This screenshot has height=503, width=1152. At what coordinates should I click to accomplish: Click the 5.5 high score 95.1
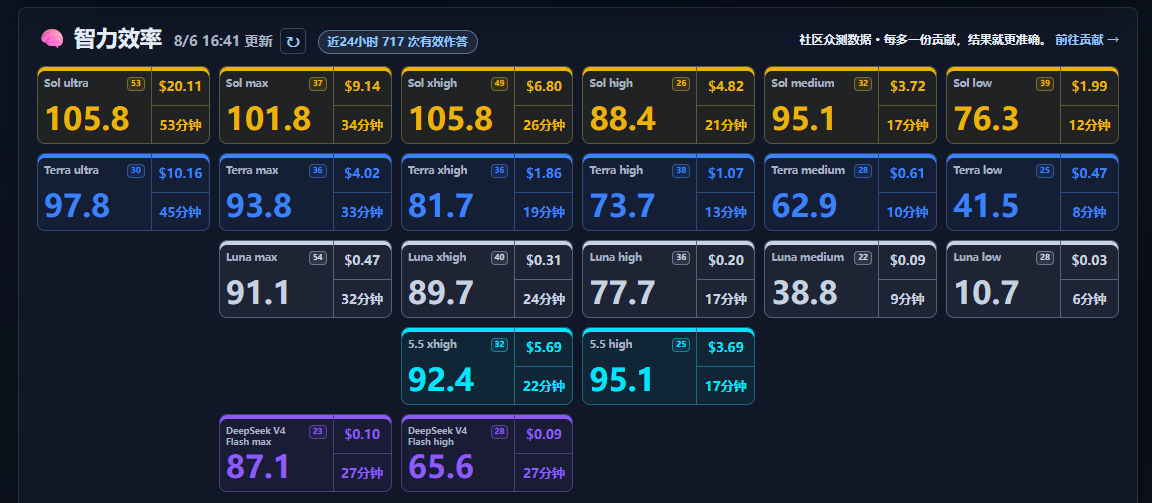[621, 380]
